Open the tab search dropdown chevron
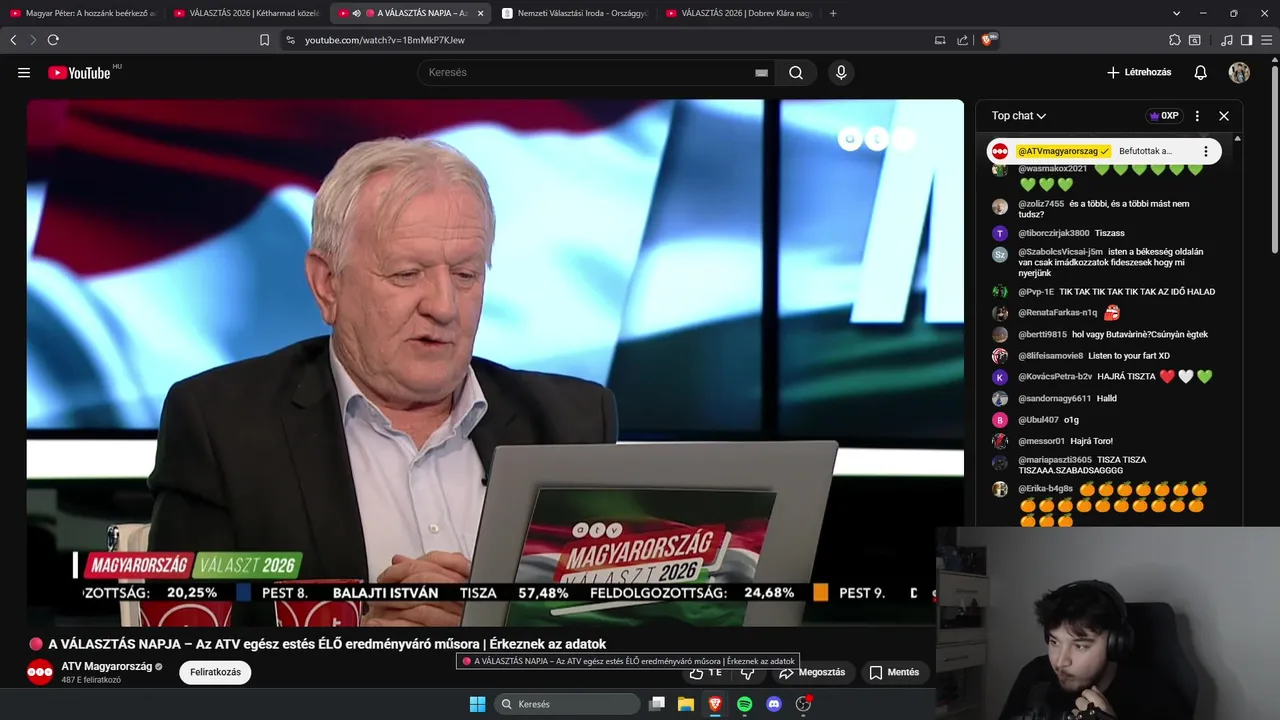Image resolution: width=1280 pixels, height=720 pixels. [x=1176, y=13]
